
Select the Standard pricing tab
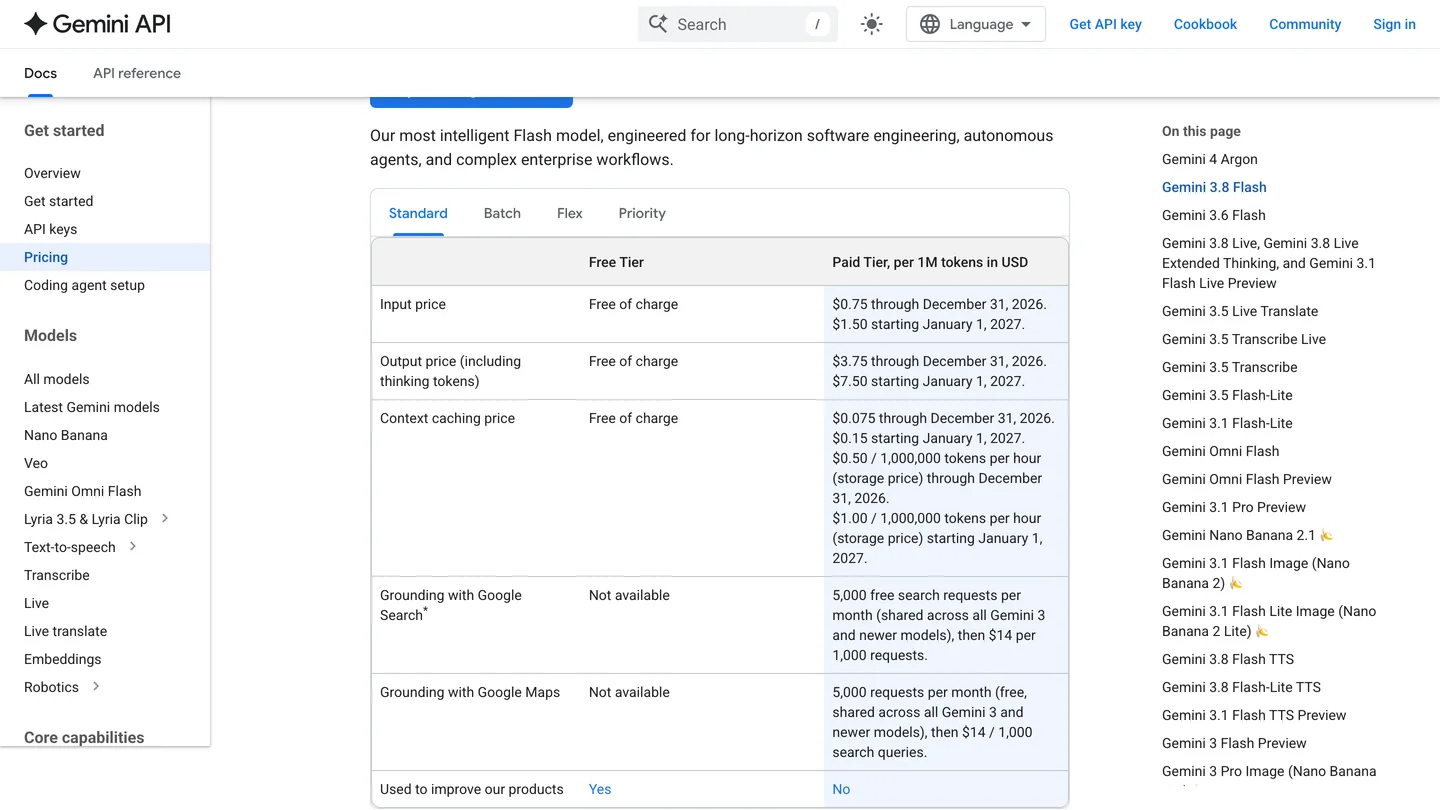click(418, 213)
